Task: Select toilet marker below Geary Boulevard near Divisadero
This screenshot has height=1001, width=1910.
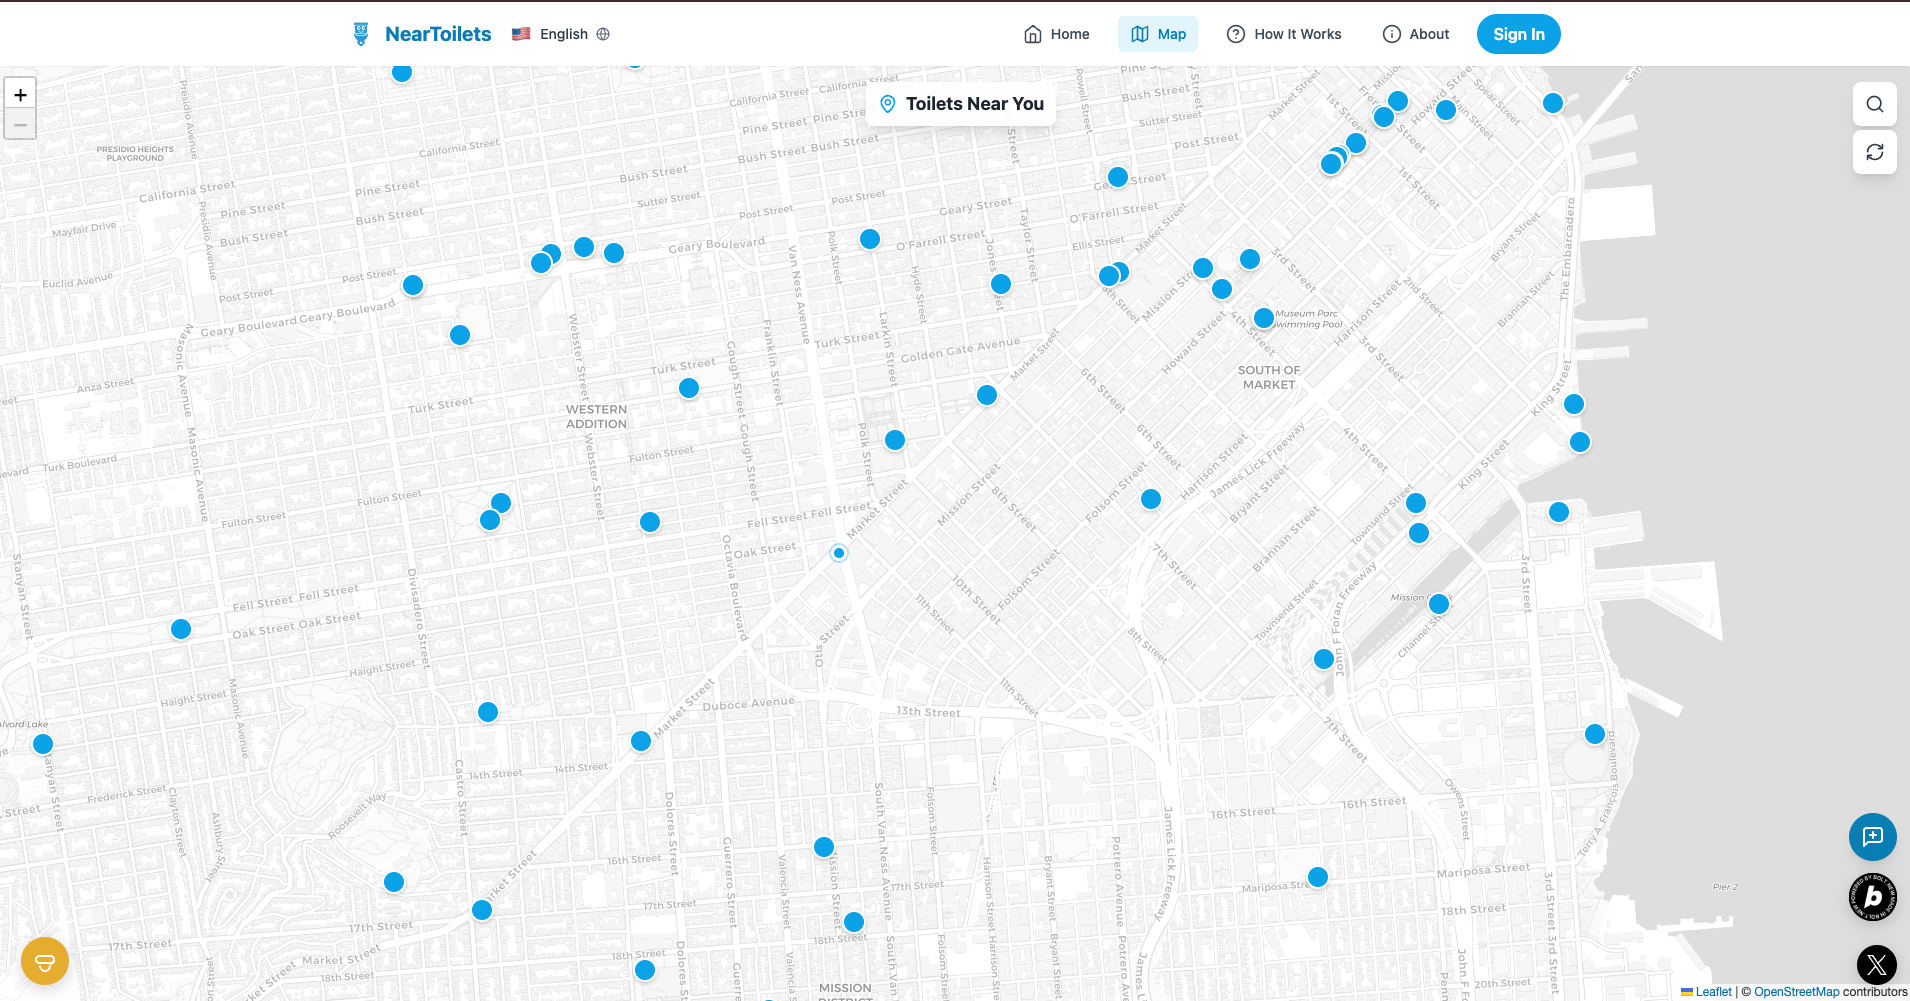Action: pyautogui.click(x=460, y=335)
